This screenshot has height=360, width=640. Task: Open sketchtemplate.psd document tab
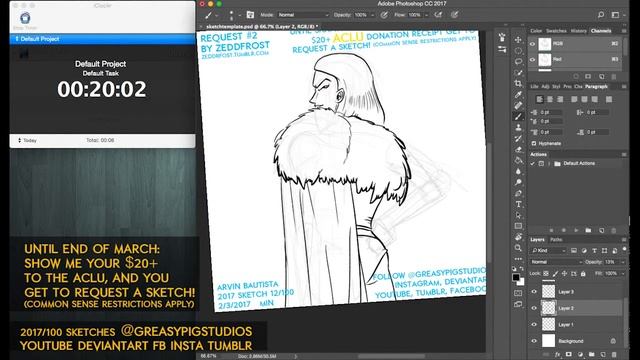pos(261,27)
